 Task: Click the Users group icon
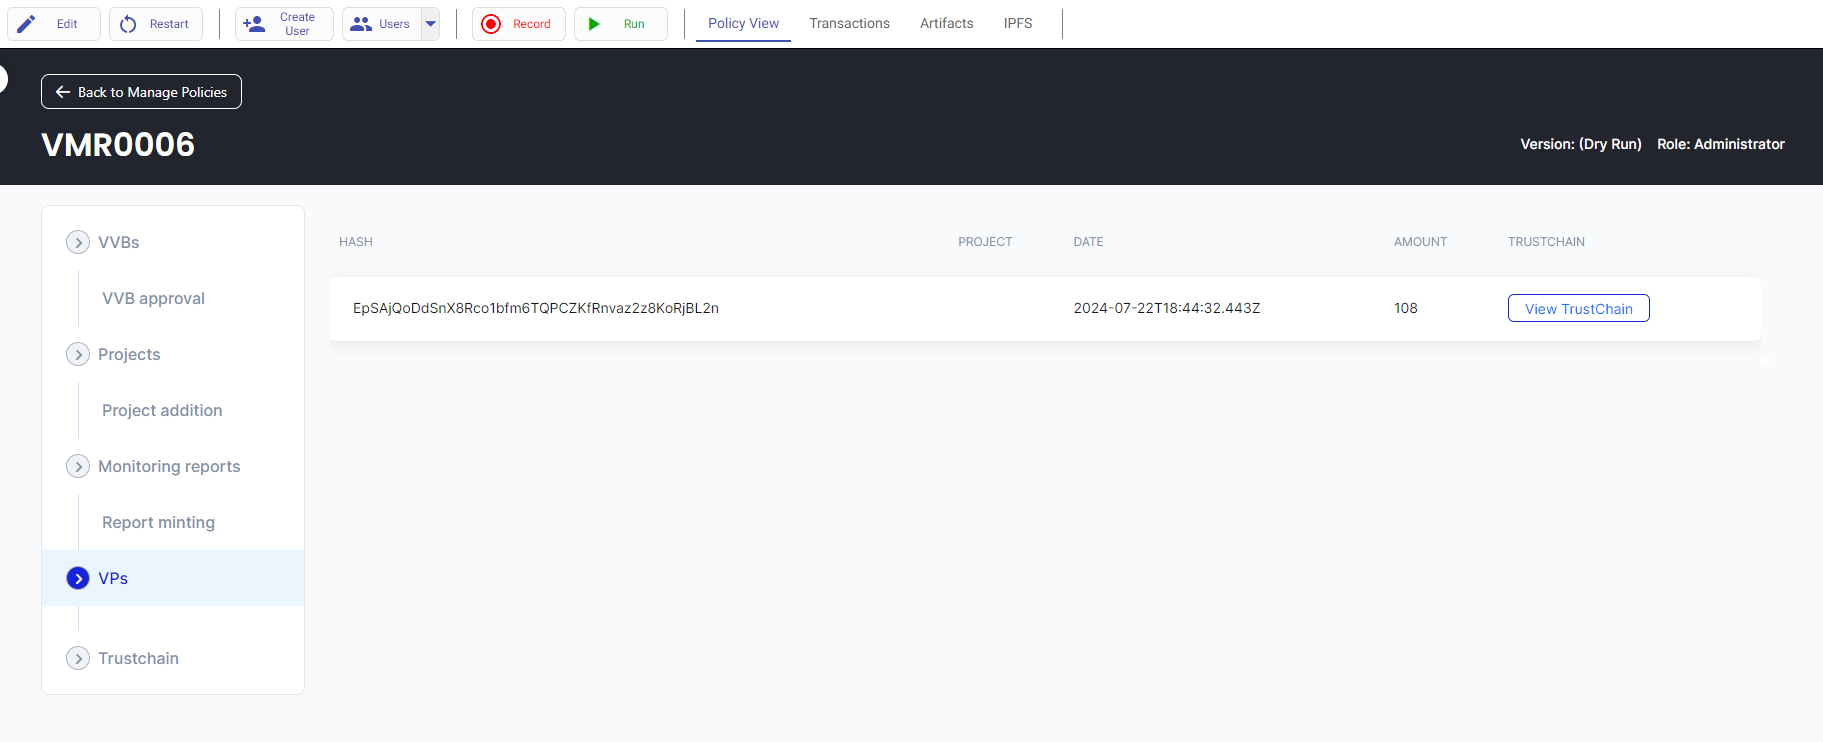[361, 24]
